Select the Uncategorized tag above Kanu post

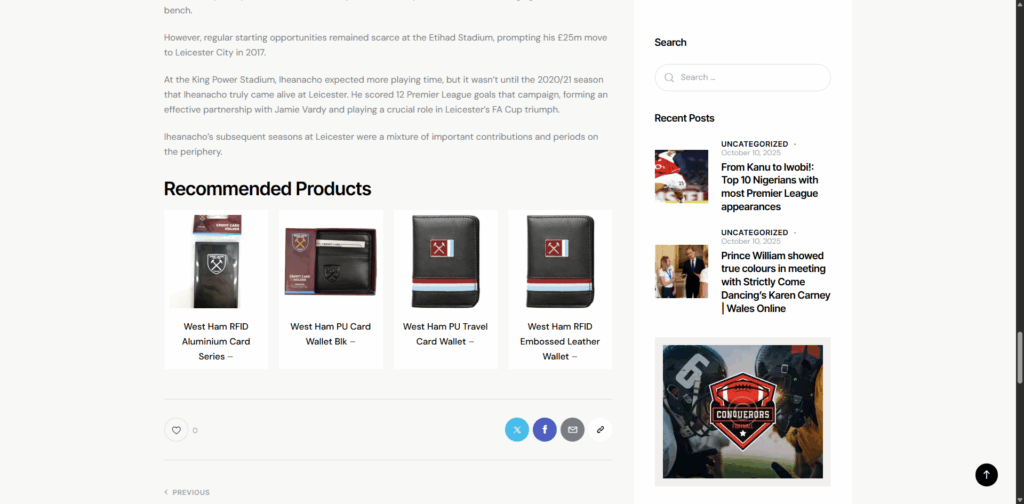754,144
